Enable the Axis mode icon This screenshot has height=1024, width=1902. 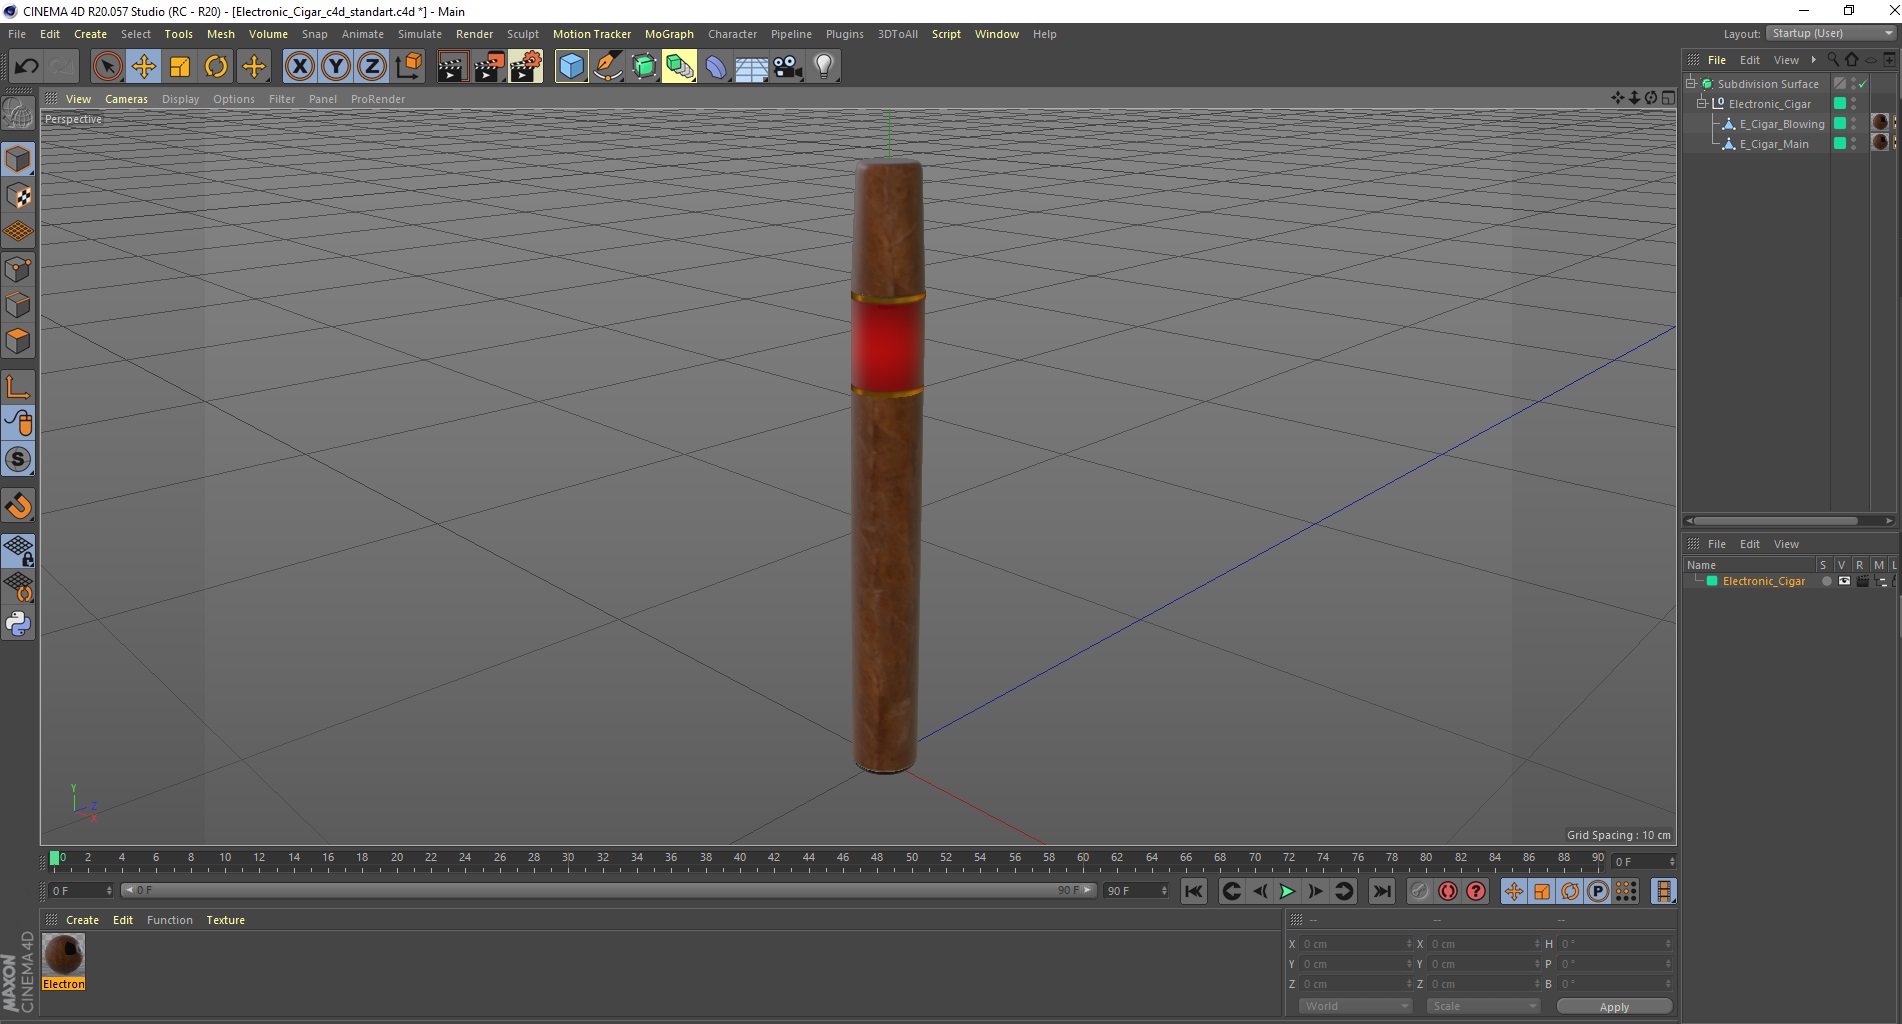(18, 387)
